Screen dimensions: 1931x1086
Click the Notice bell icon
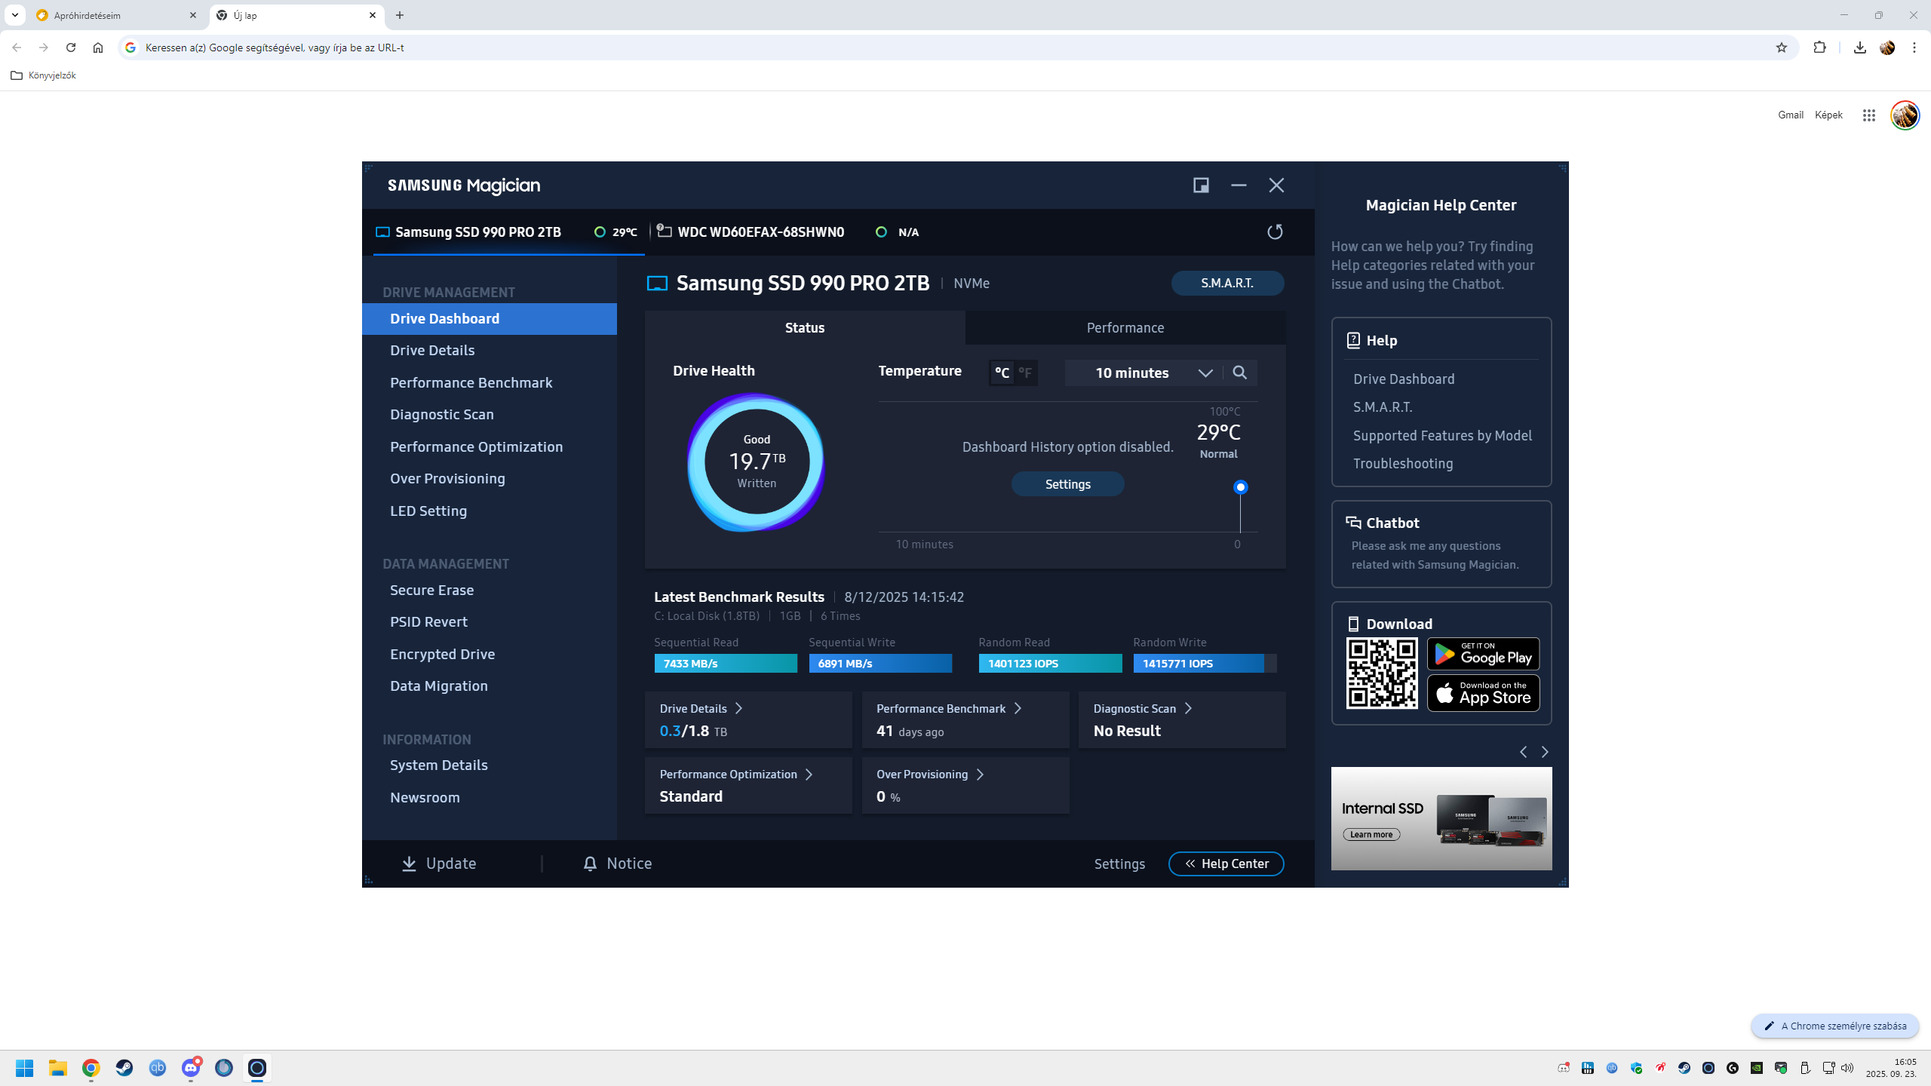[590, 864]
